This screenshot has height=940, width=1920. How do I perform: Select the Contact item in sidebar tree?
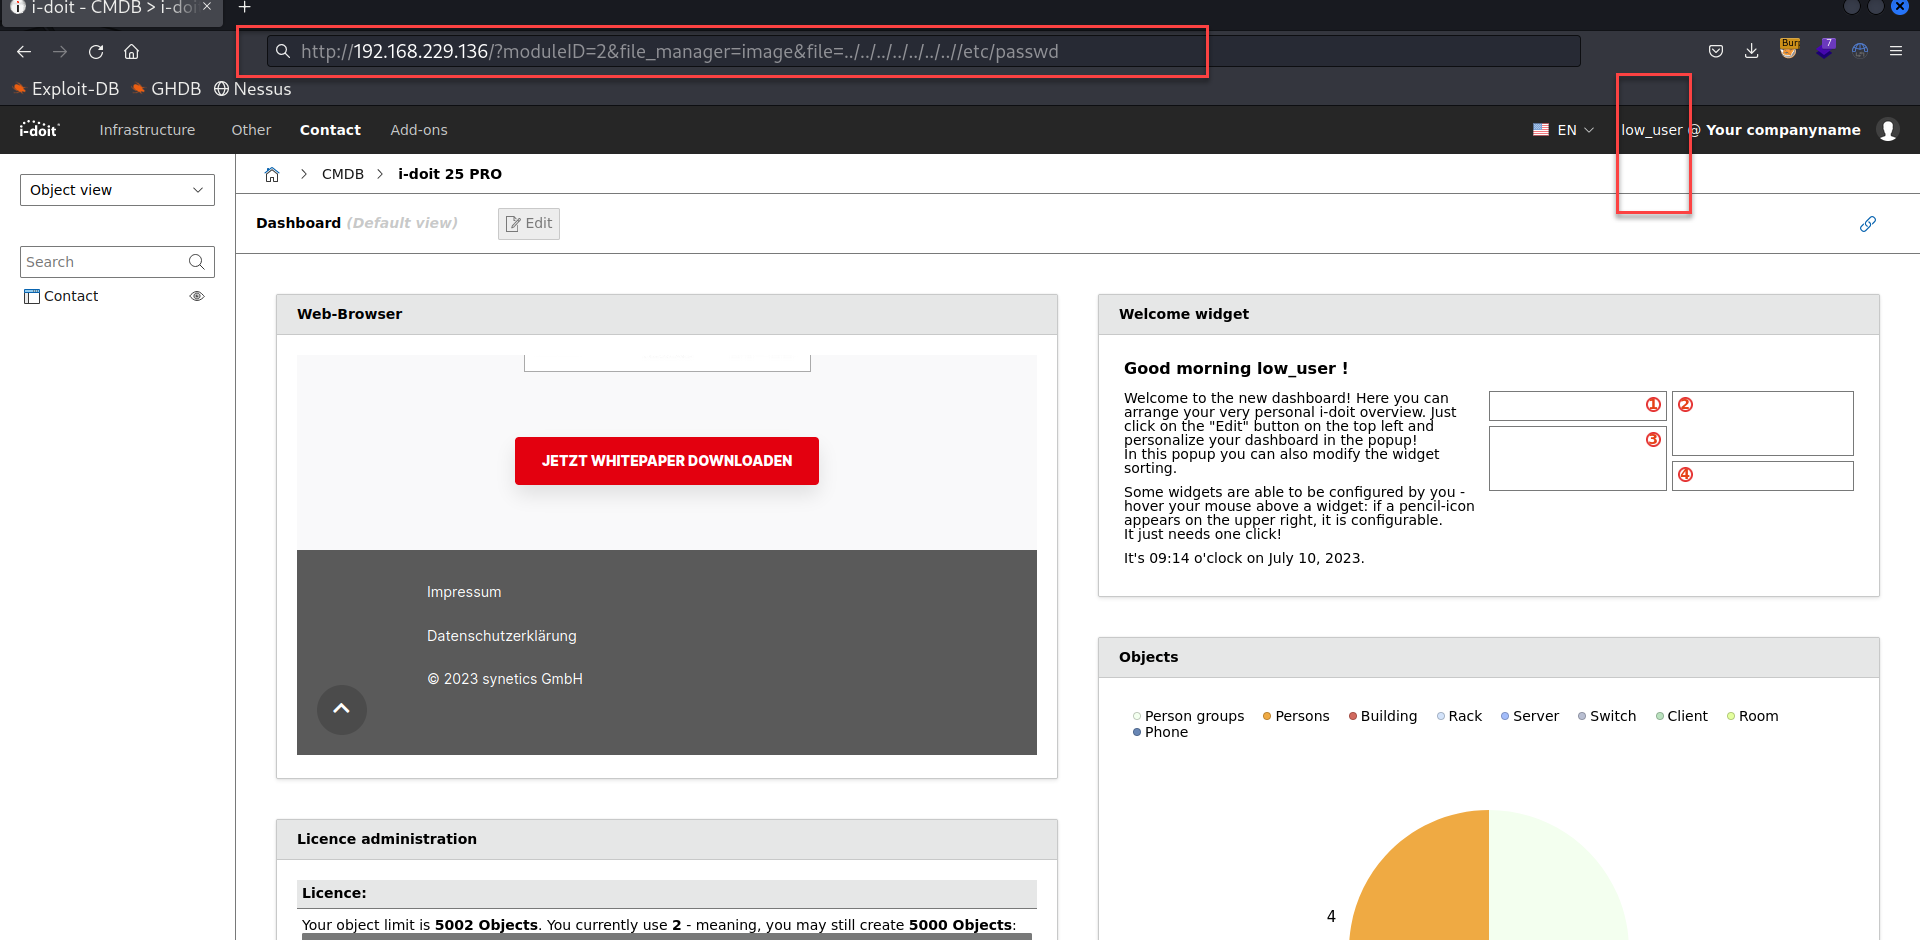(71, 296)
